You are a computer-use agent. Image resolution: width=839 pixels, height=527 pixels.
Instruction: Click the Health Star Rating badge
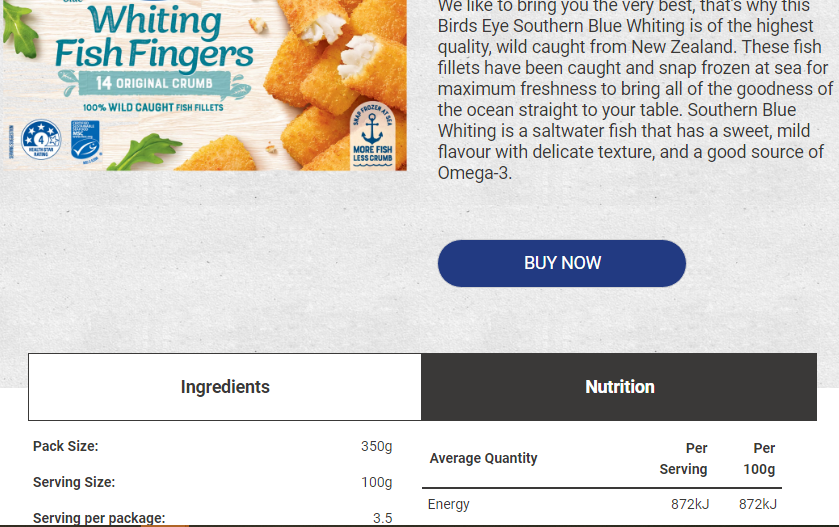[41, 140]
